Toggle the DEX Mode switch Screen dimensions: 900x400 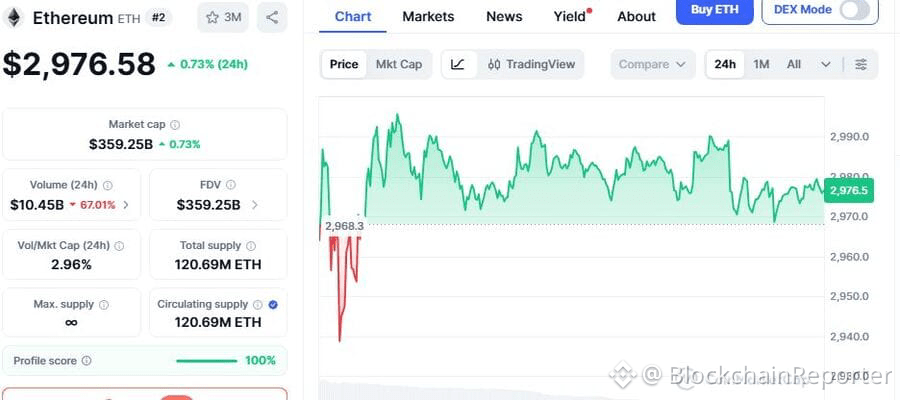tap(855, 10)
